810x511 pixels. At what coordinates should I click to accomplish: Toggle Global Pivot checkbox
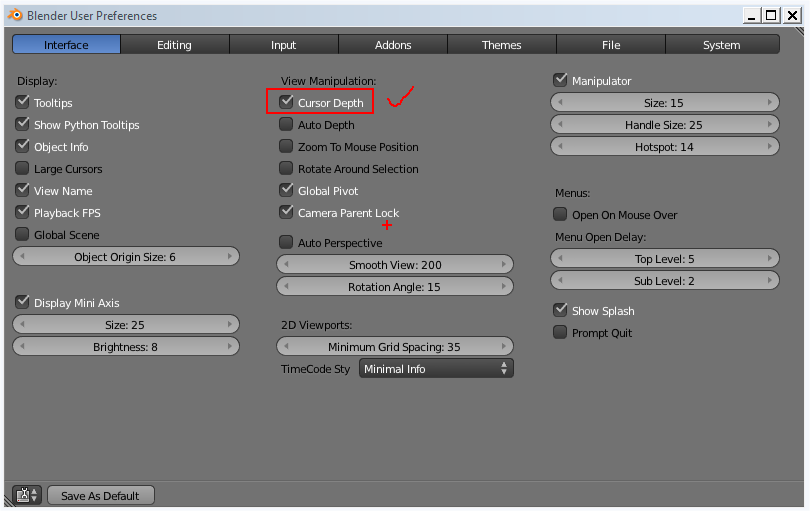coord(286,190)
